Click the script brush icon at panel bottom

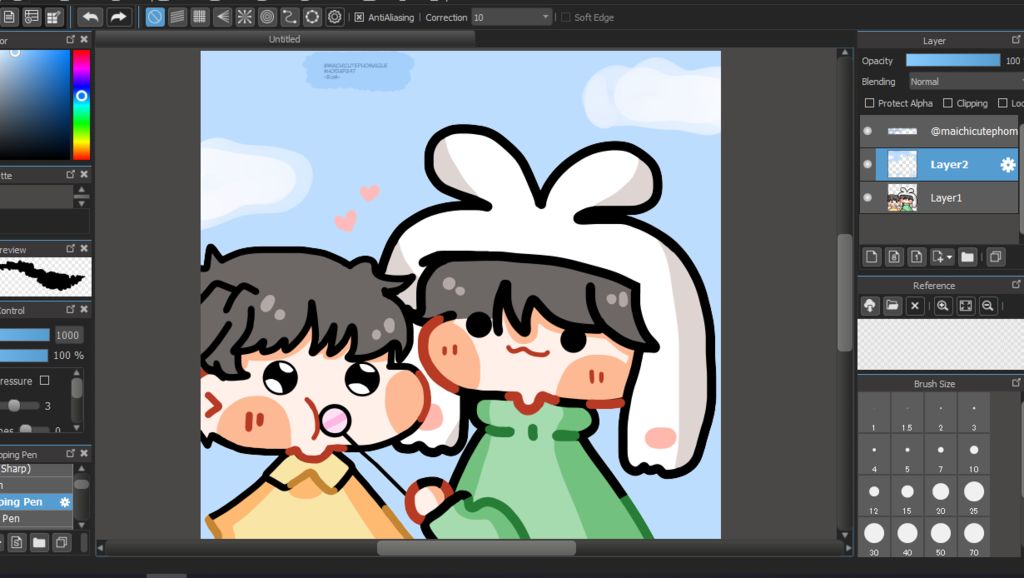[17, 542]
